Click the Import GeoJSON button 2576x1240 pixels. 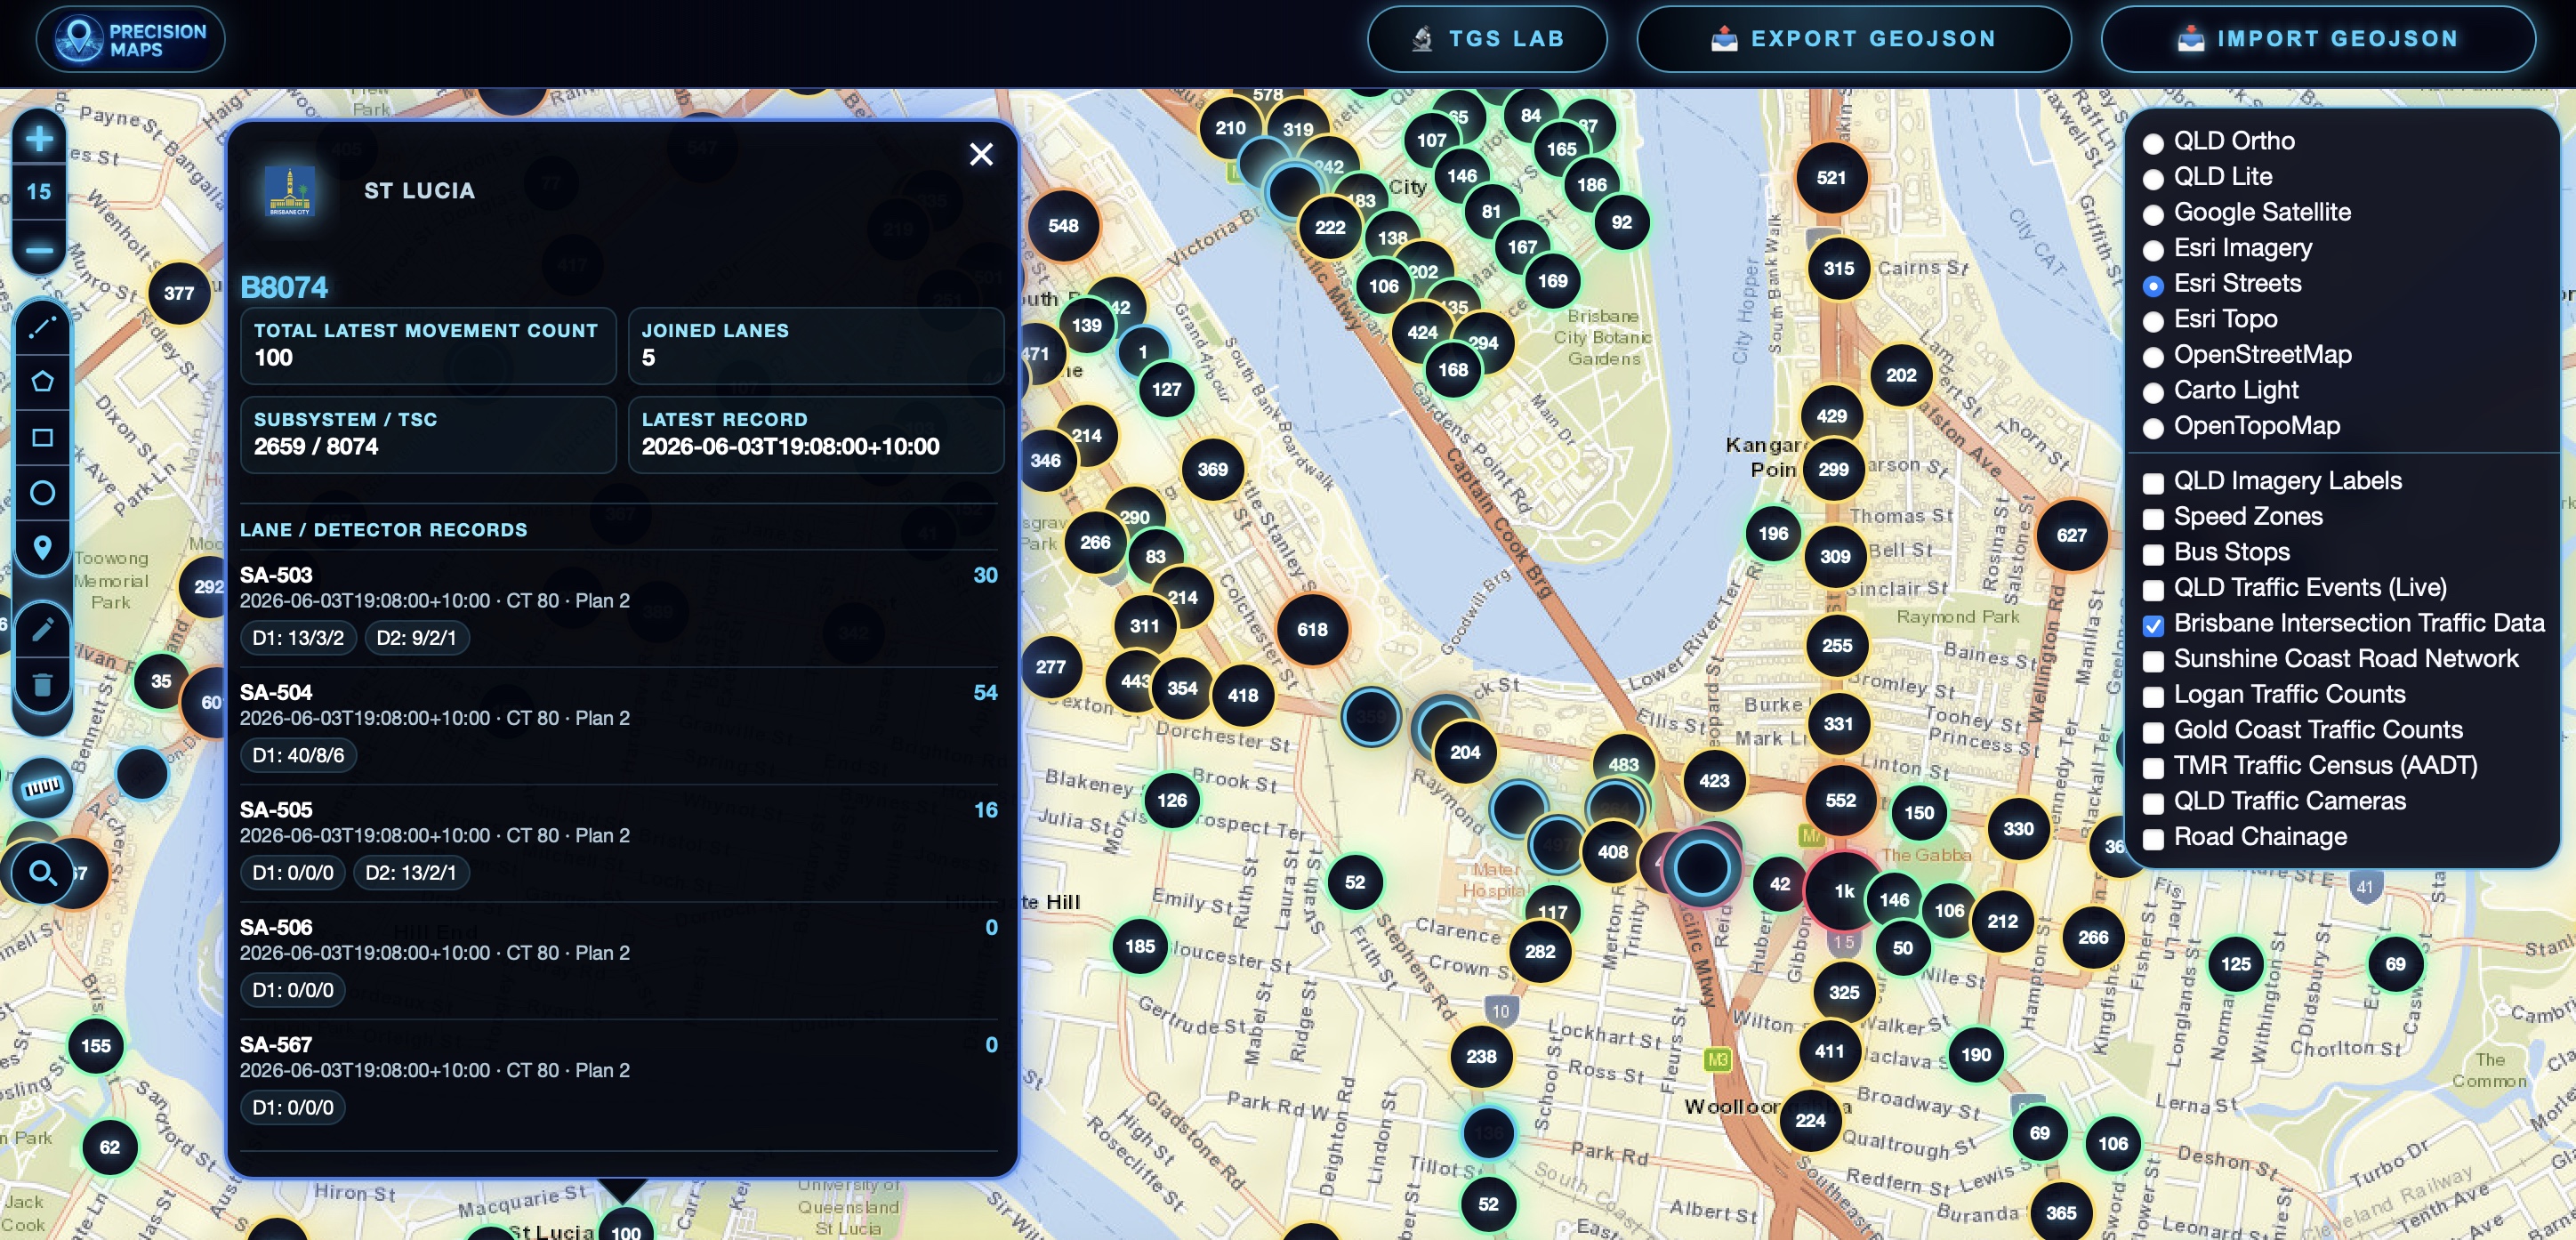click(x=2318, y=39)
